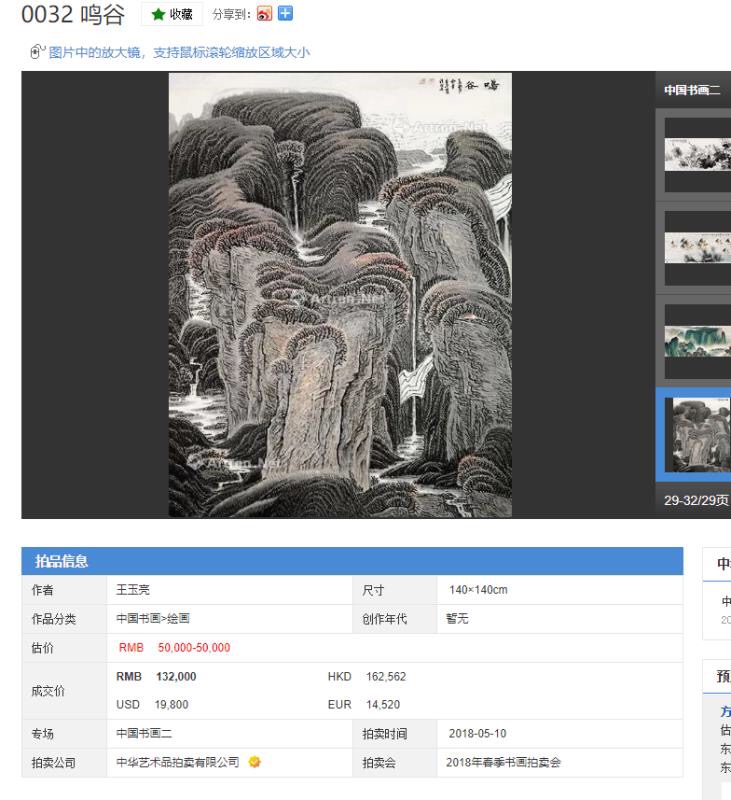Screen dimensions: 731x800
Task: Open category link 中国书画>绘画
Action: 153,618
